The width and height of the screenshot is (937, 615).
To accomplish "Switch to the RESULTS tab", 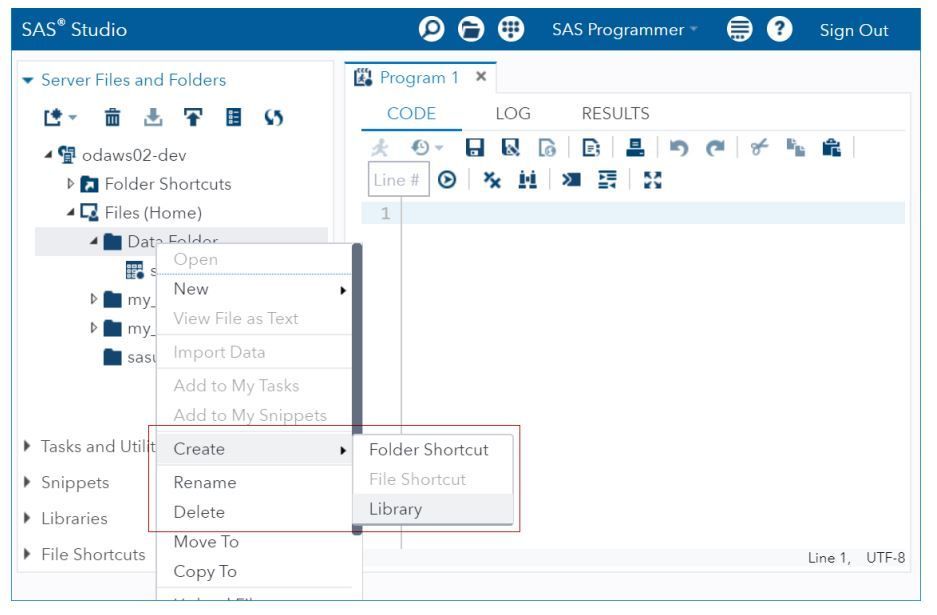I will coord(616,114).
